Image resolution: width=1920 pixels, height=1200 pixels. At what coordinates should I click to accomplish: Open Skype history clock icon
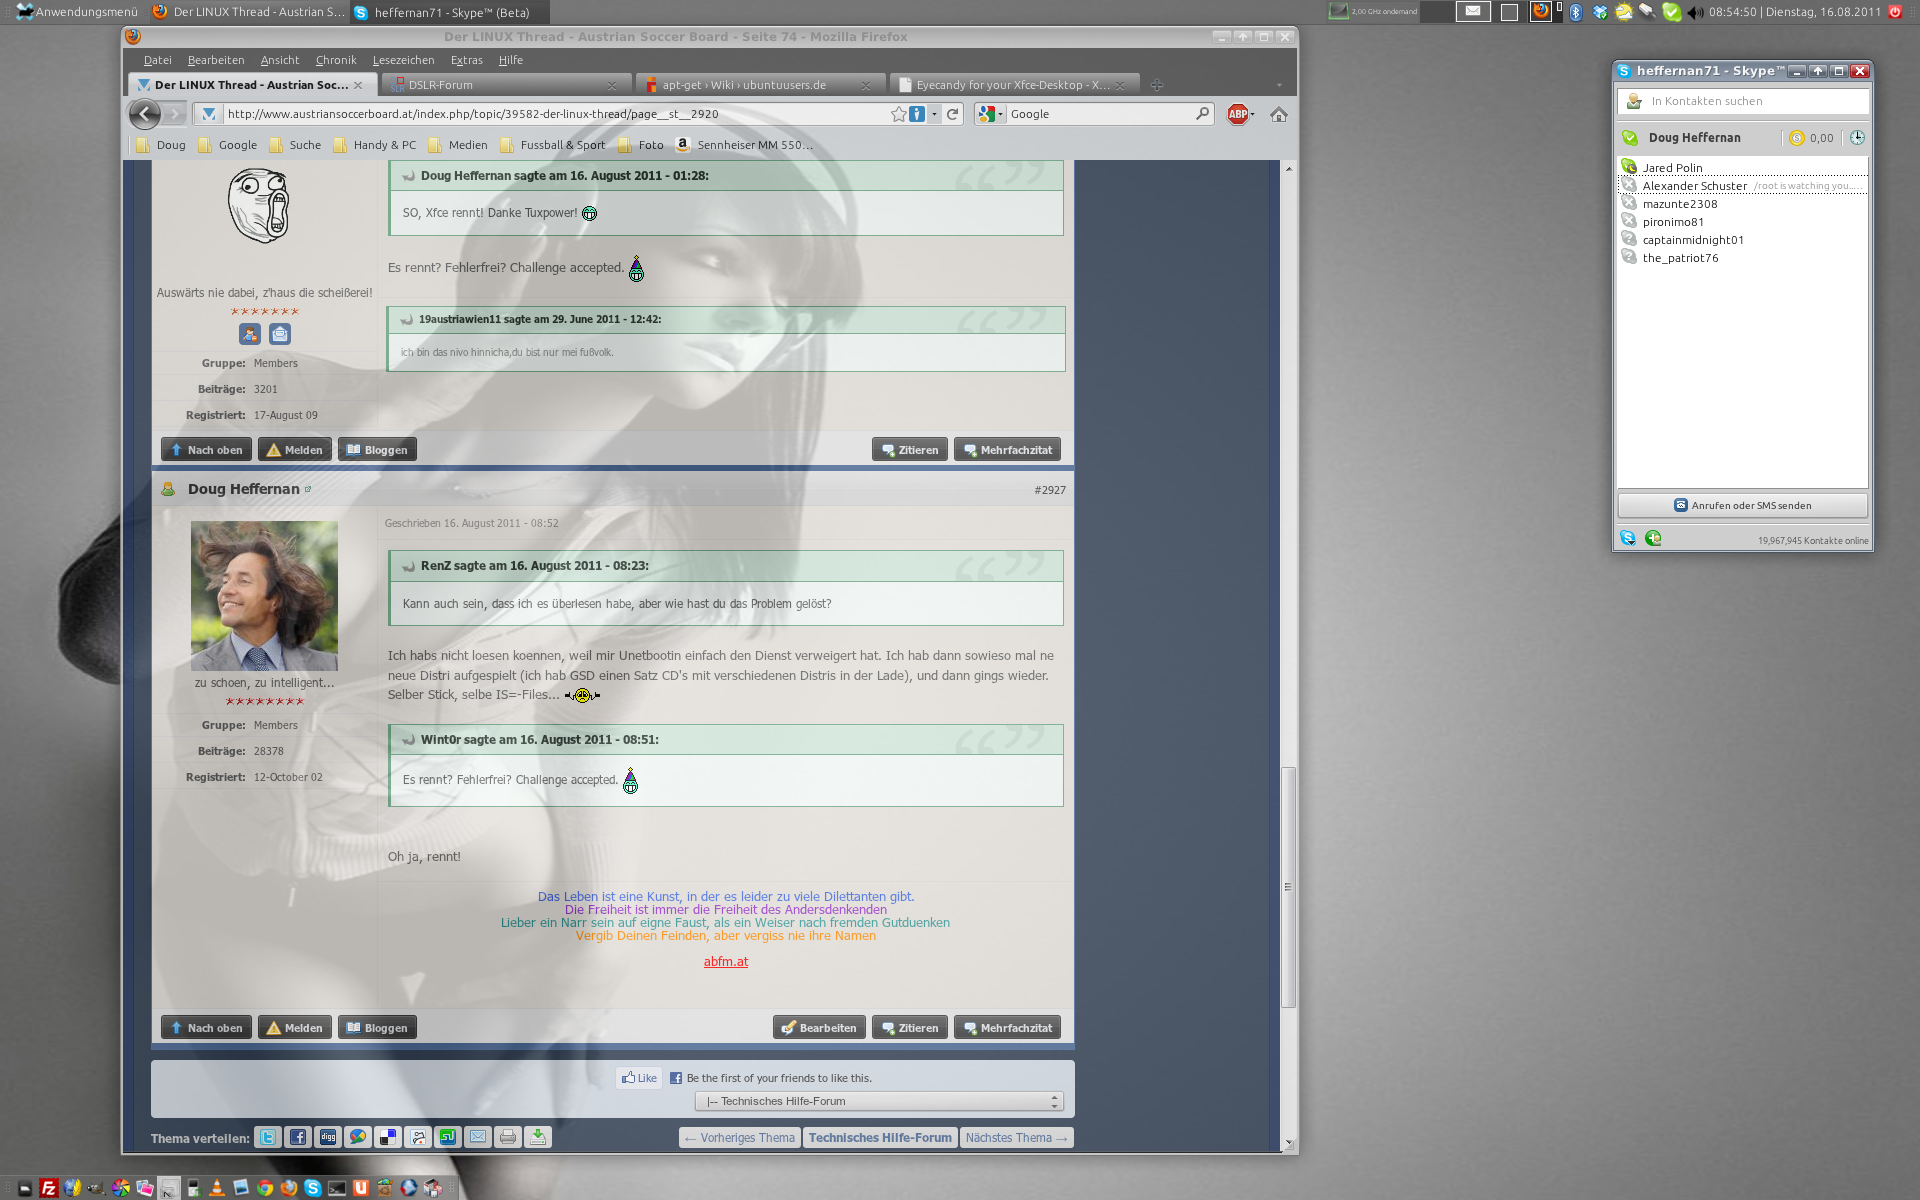pos(1857,138)
